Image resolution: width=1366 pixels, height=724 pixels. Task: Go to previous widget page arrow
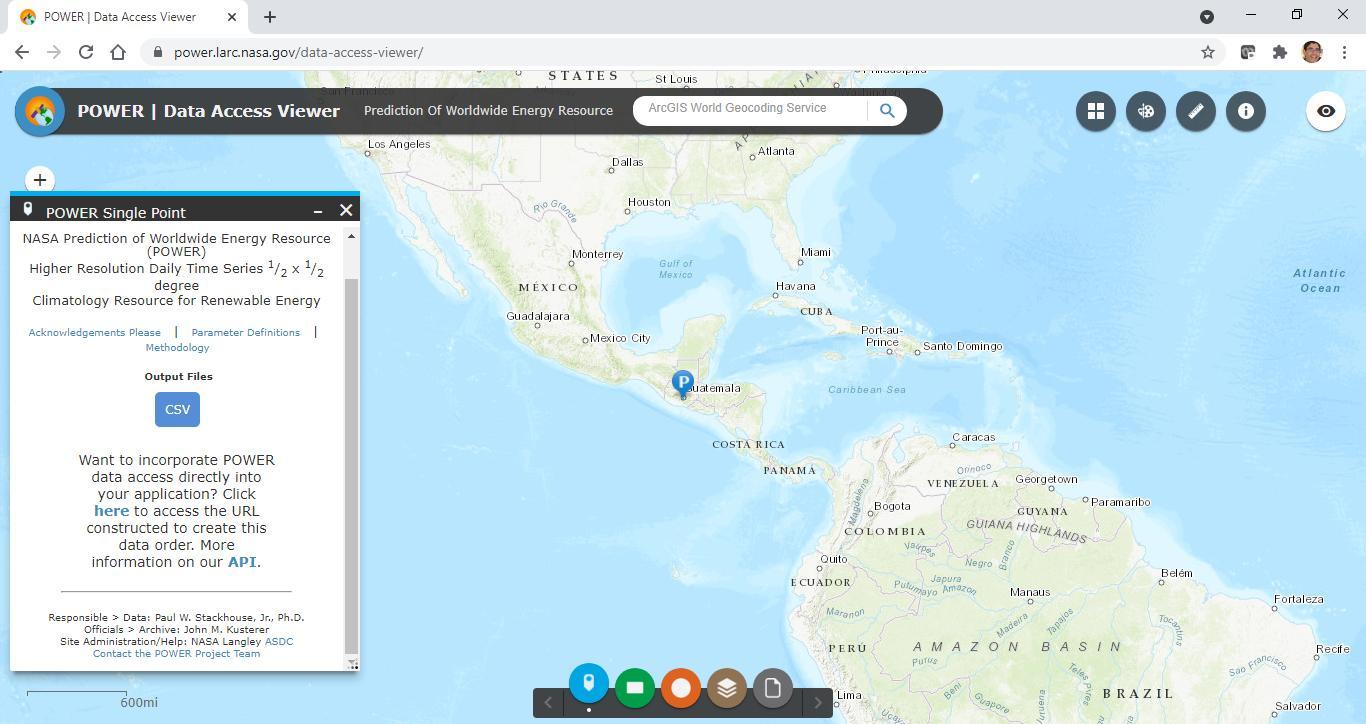tap(548, 703)
